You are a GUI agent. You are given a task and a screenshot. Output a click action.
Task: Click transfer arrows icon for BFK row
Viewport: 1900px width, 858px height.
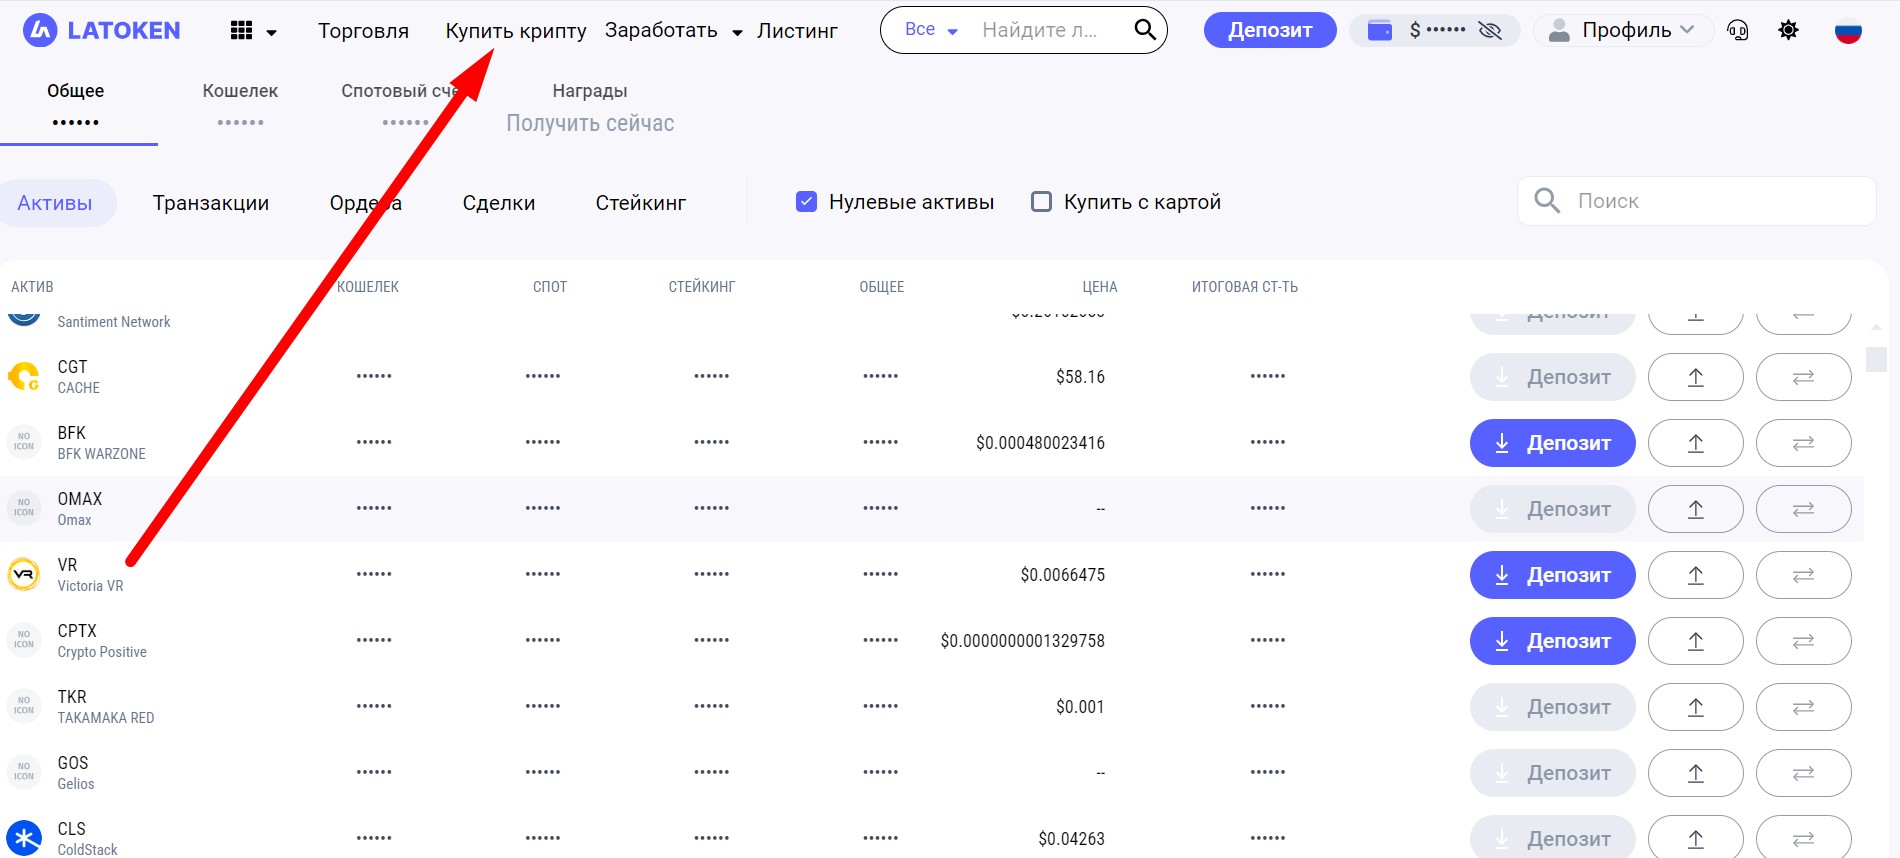pos(1804,443)
